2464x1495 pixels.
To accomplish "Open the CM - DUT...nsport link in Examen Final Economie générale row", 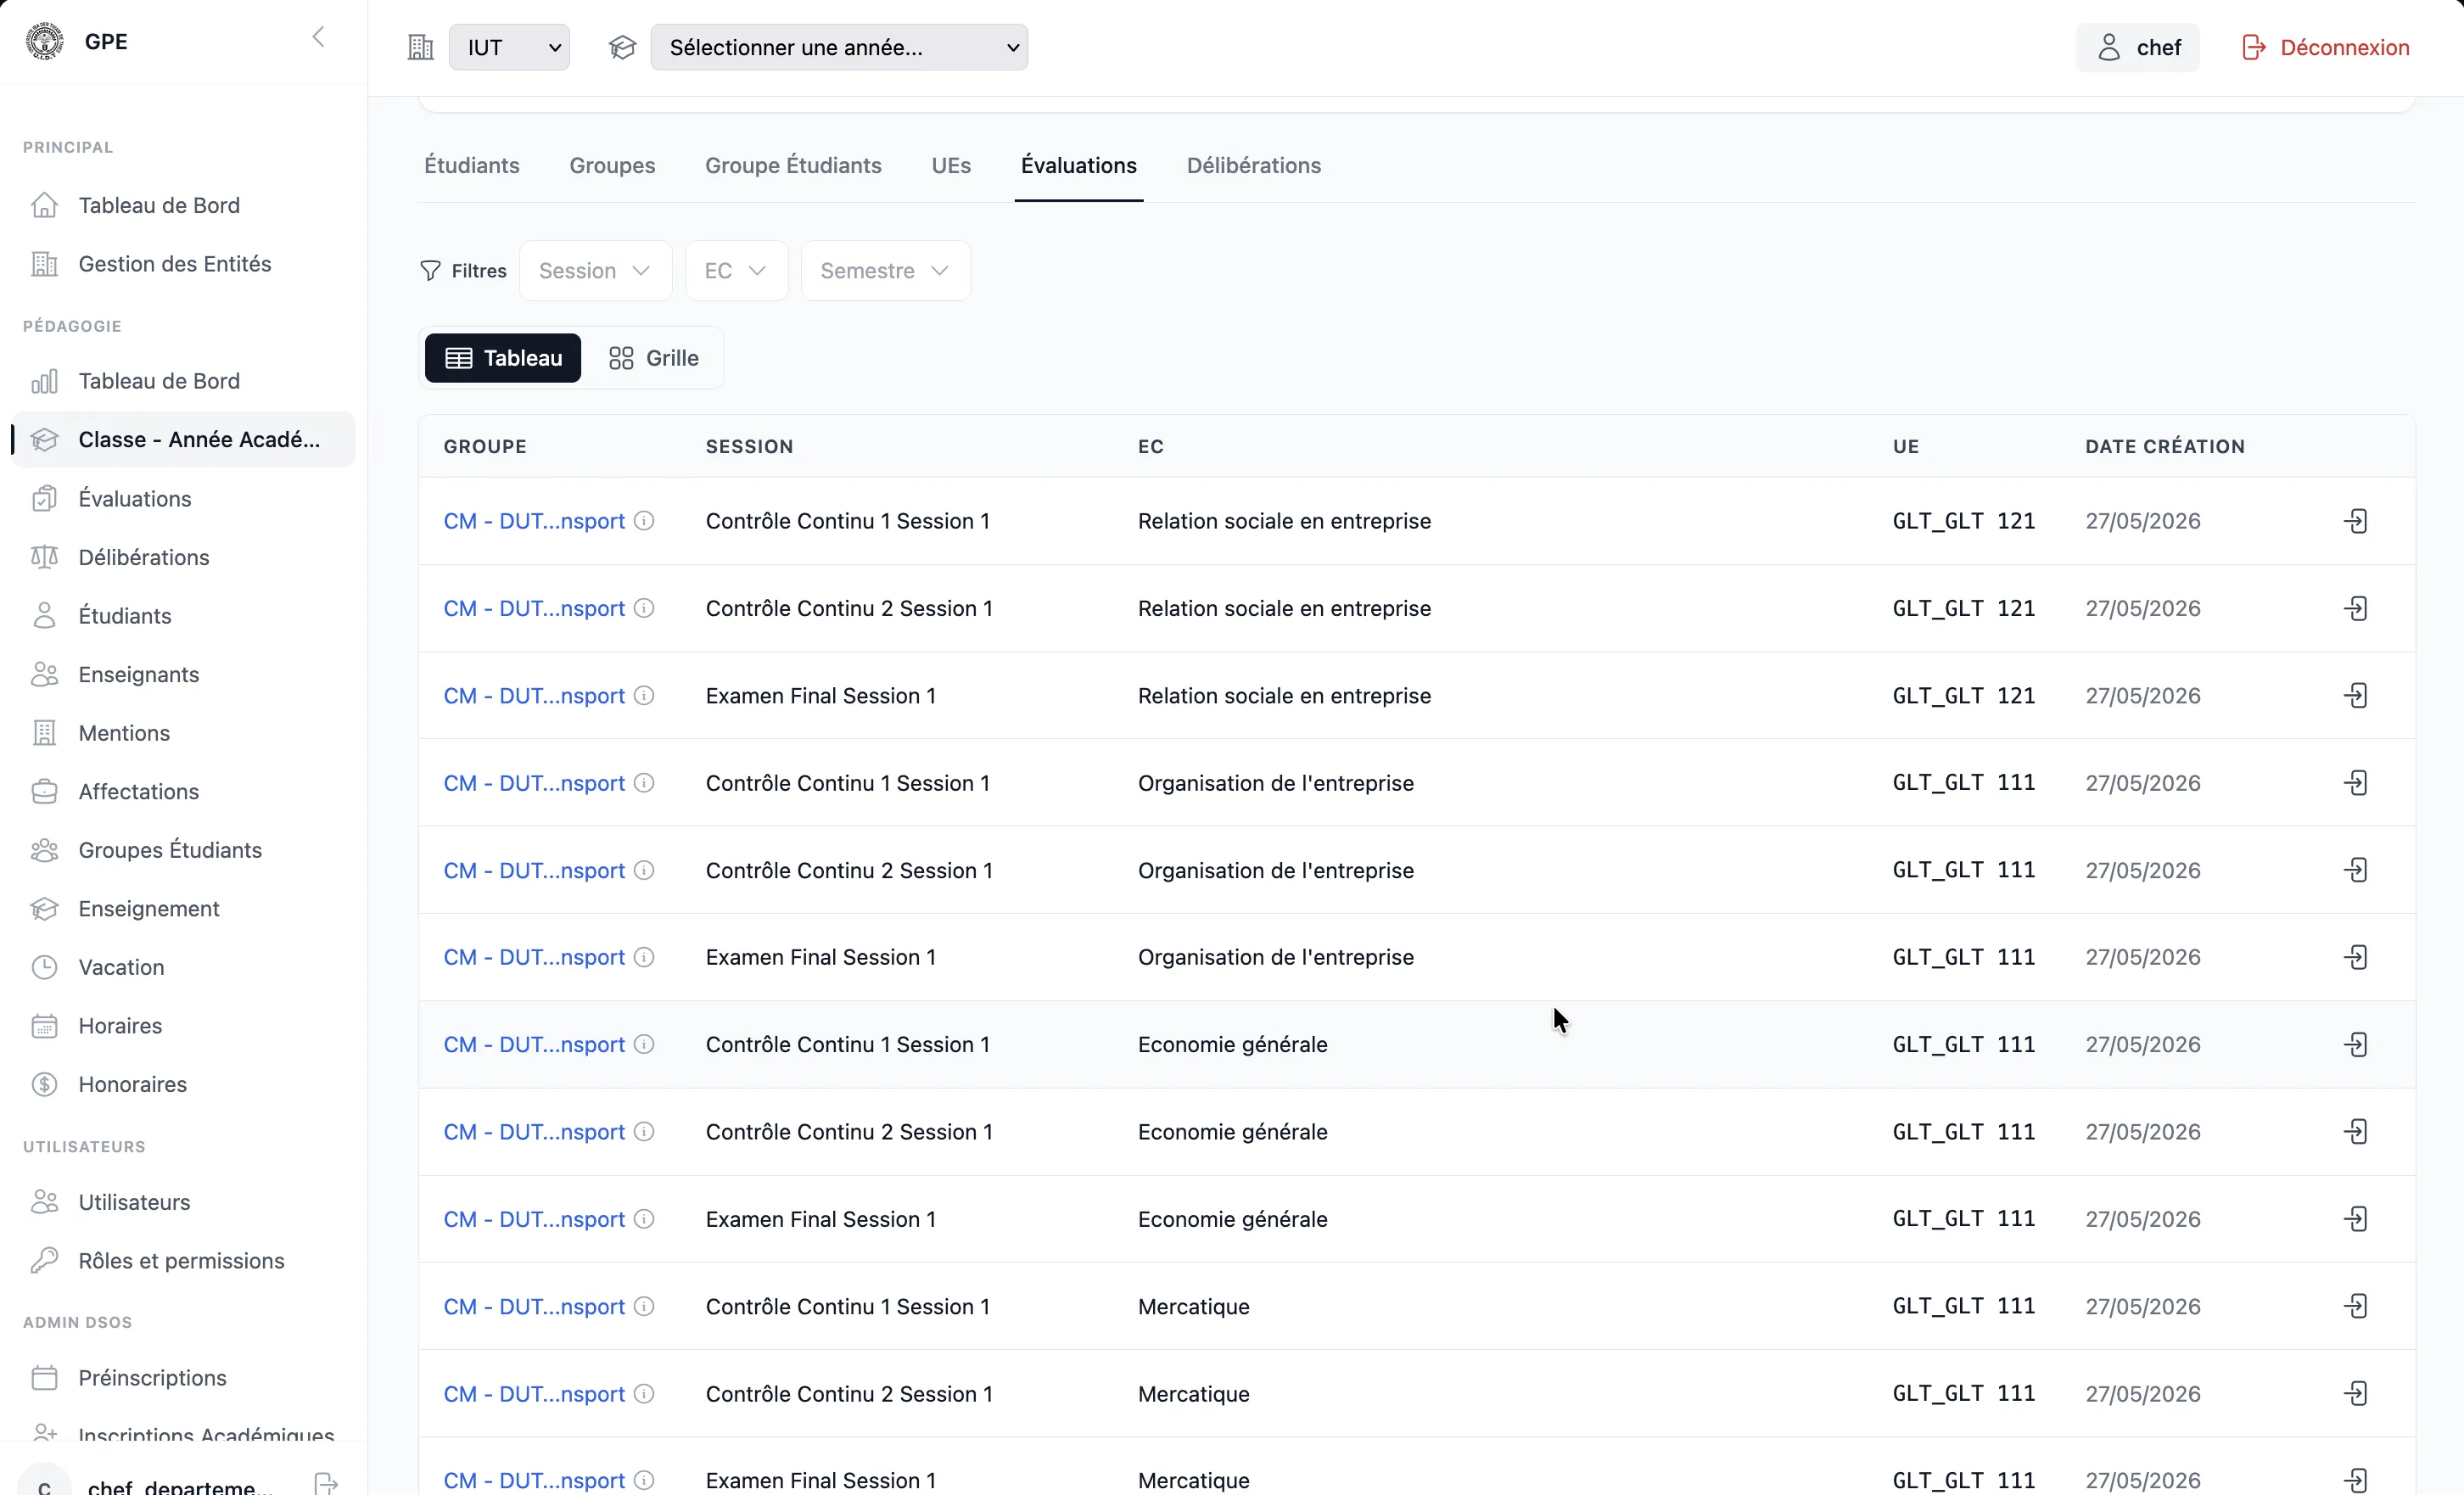I will point(534,1219).
